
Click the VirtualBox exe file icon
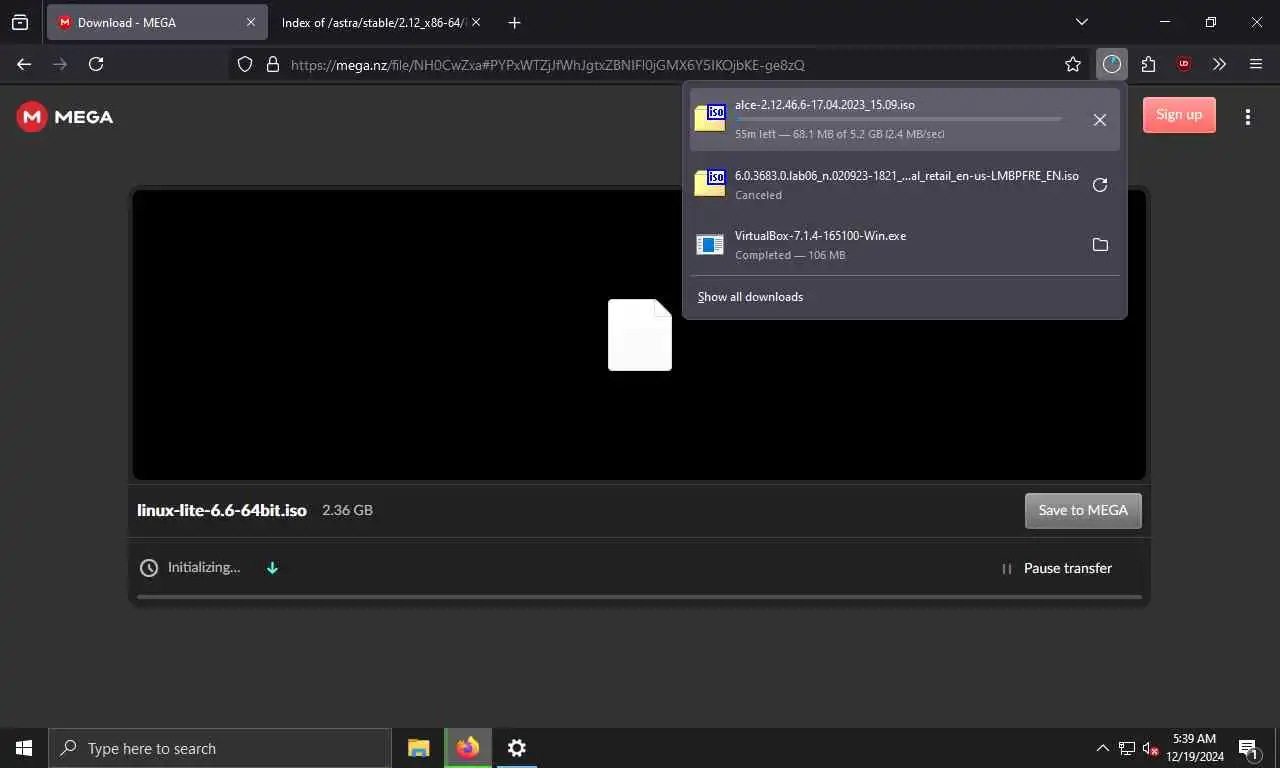click(x=710, y=244)
